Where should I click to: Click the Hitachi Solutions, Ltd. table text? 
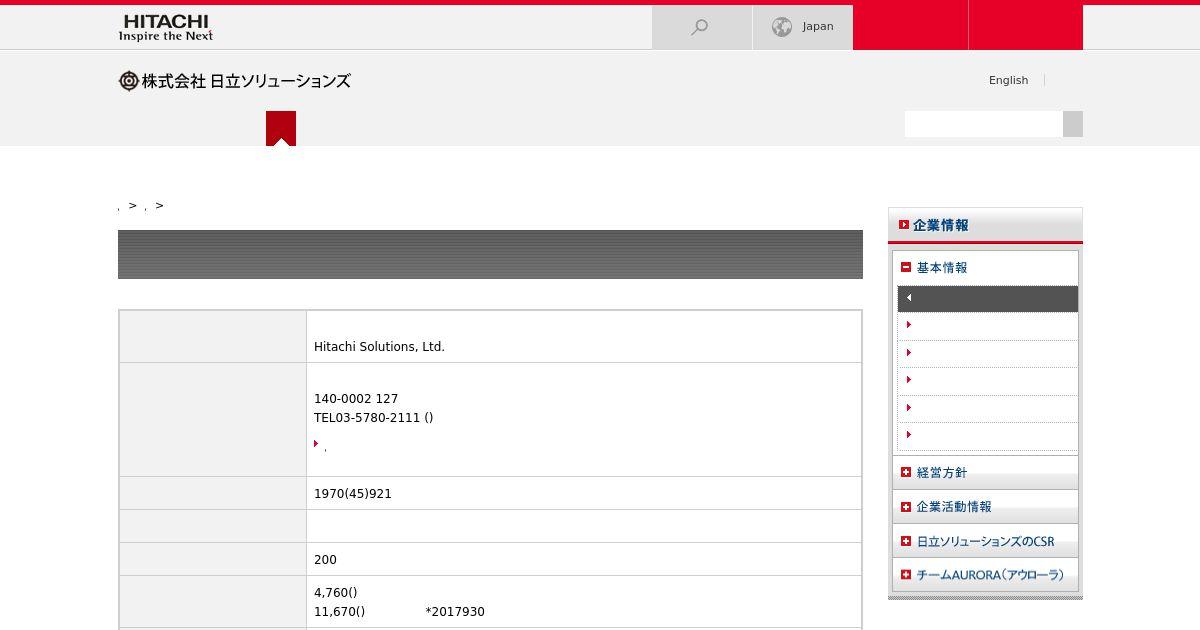tap(379, 347)
